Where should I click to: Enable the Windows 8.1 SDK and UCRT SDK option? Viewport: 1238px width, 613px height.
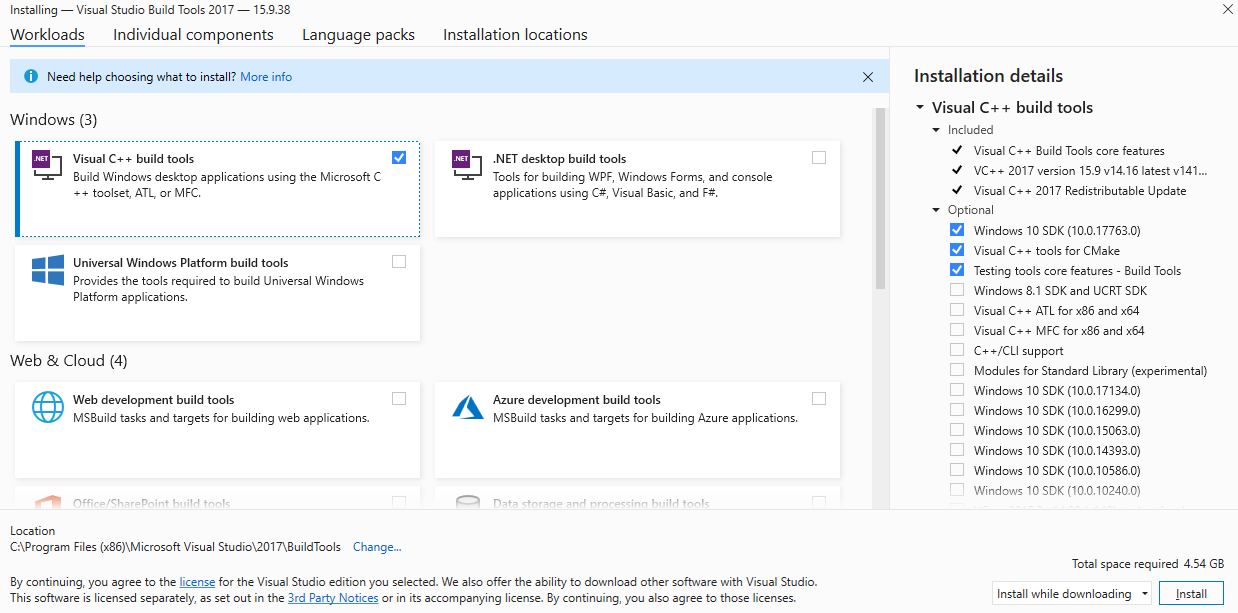[957, 291]
